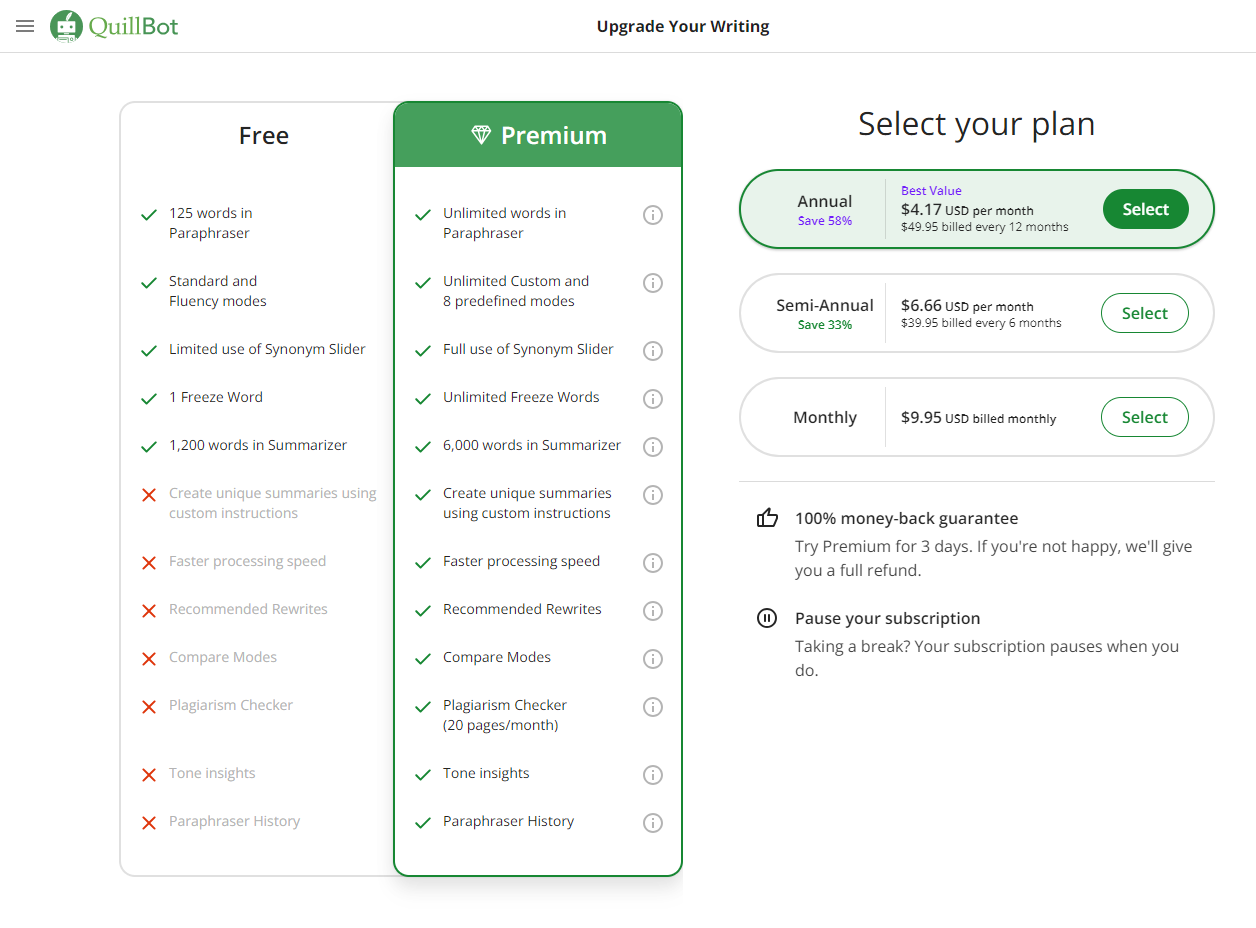Click 'Full use of Synonym Slider' text
Image resolution: width=1256 pixels, height=928 pixels.
pyautogui.click(x=528, y=349)
